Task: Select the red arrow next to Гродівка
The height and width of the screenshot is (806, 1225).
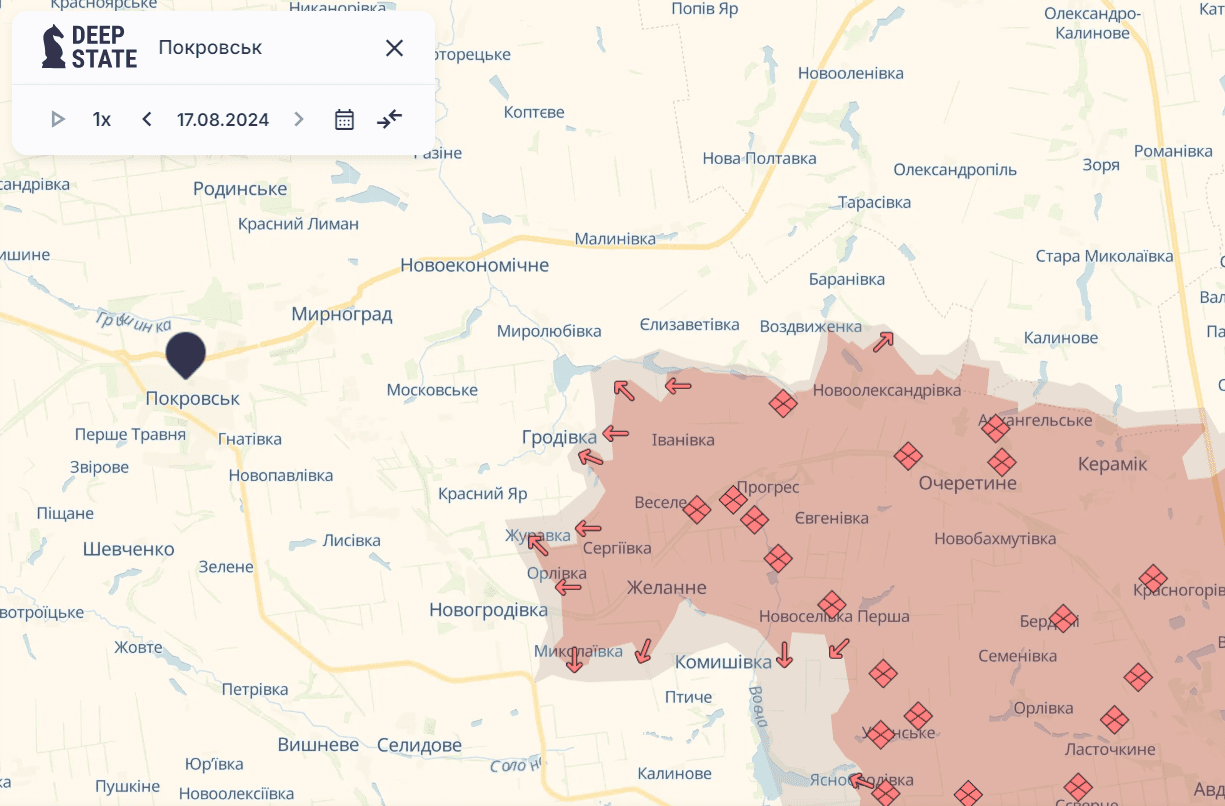Action: click(615, 434)
